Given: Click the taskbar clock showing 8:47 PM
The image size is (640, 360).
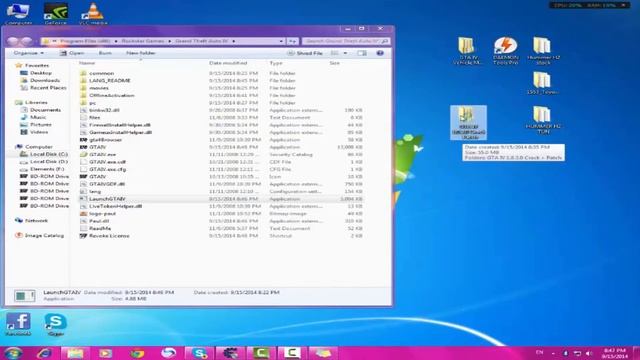Looking at the screenshot, I should click(x=615, y=353).
